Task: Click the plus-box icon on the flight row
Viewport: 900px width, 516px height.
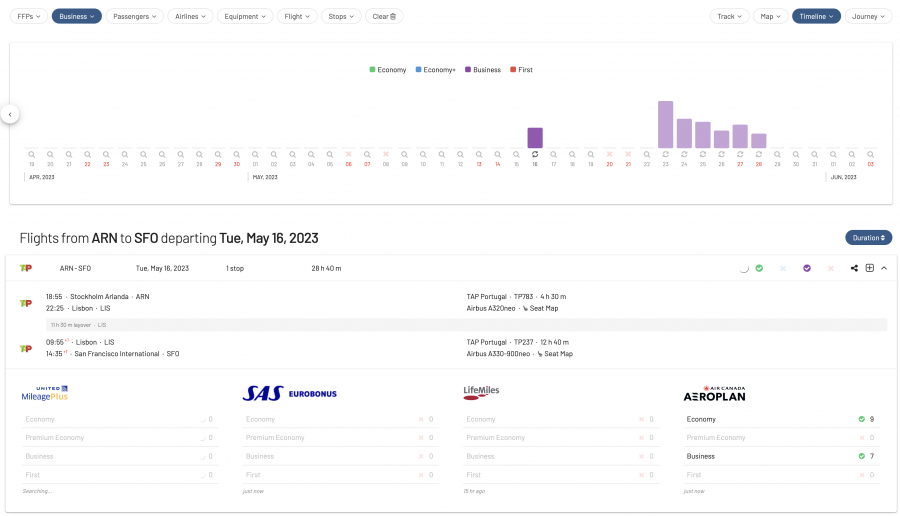Action: tap(869, 268)
